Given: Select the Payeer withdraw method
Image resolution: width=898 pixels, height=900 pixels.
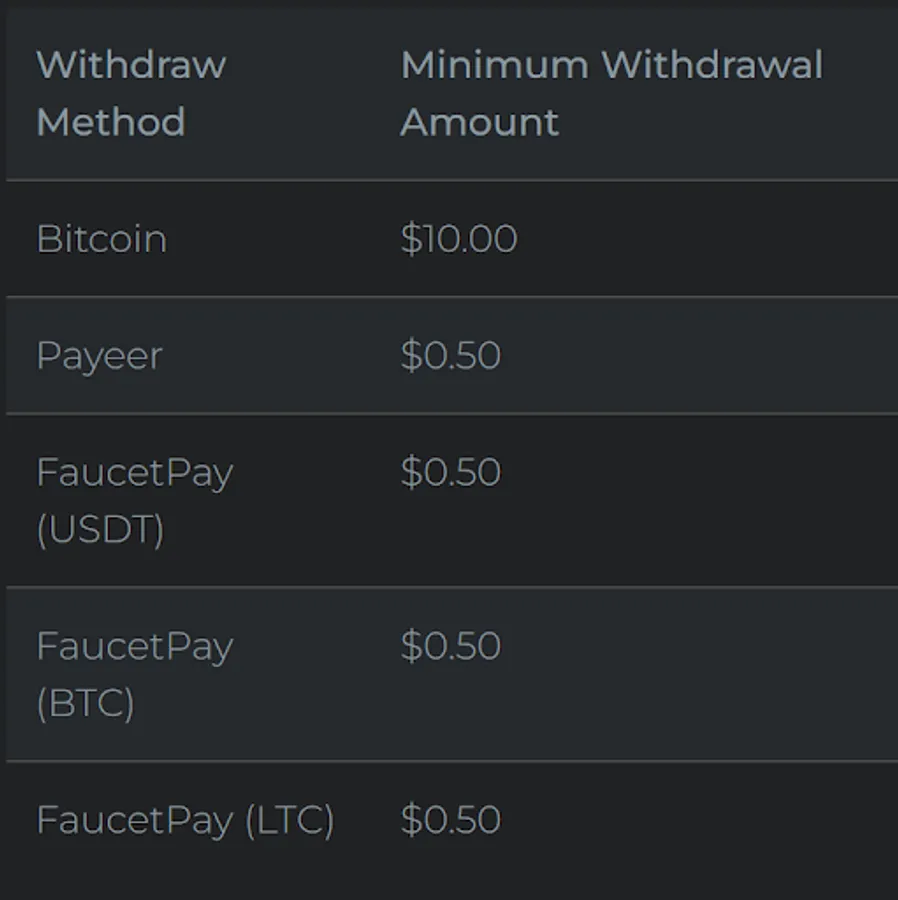Looking at the screenshot, I should [99, 356].
